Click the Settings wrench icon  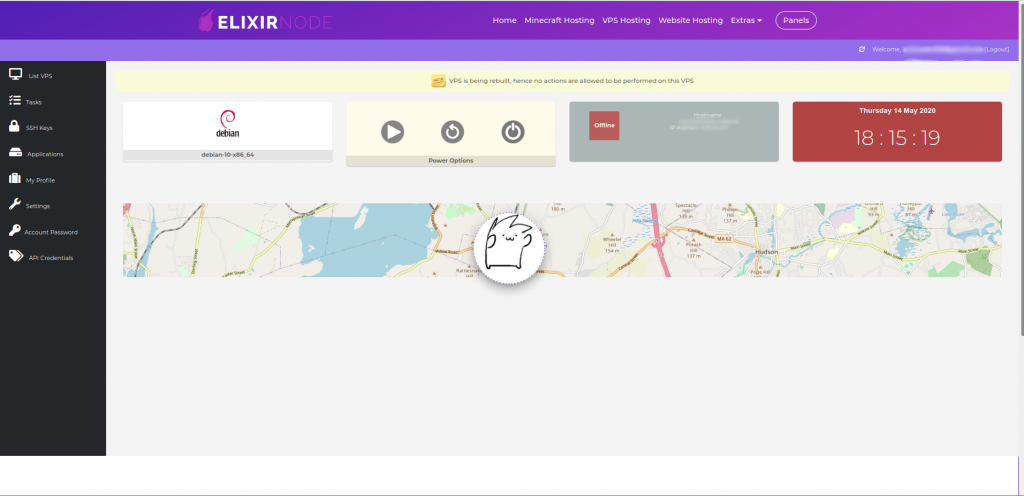(x=14, y=204)
